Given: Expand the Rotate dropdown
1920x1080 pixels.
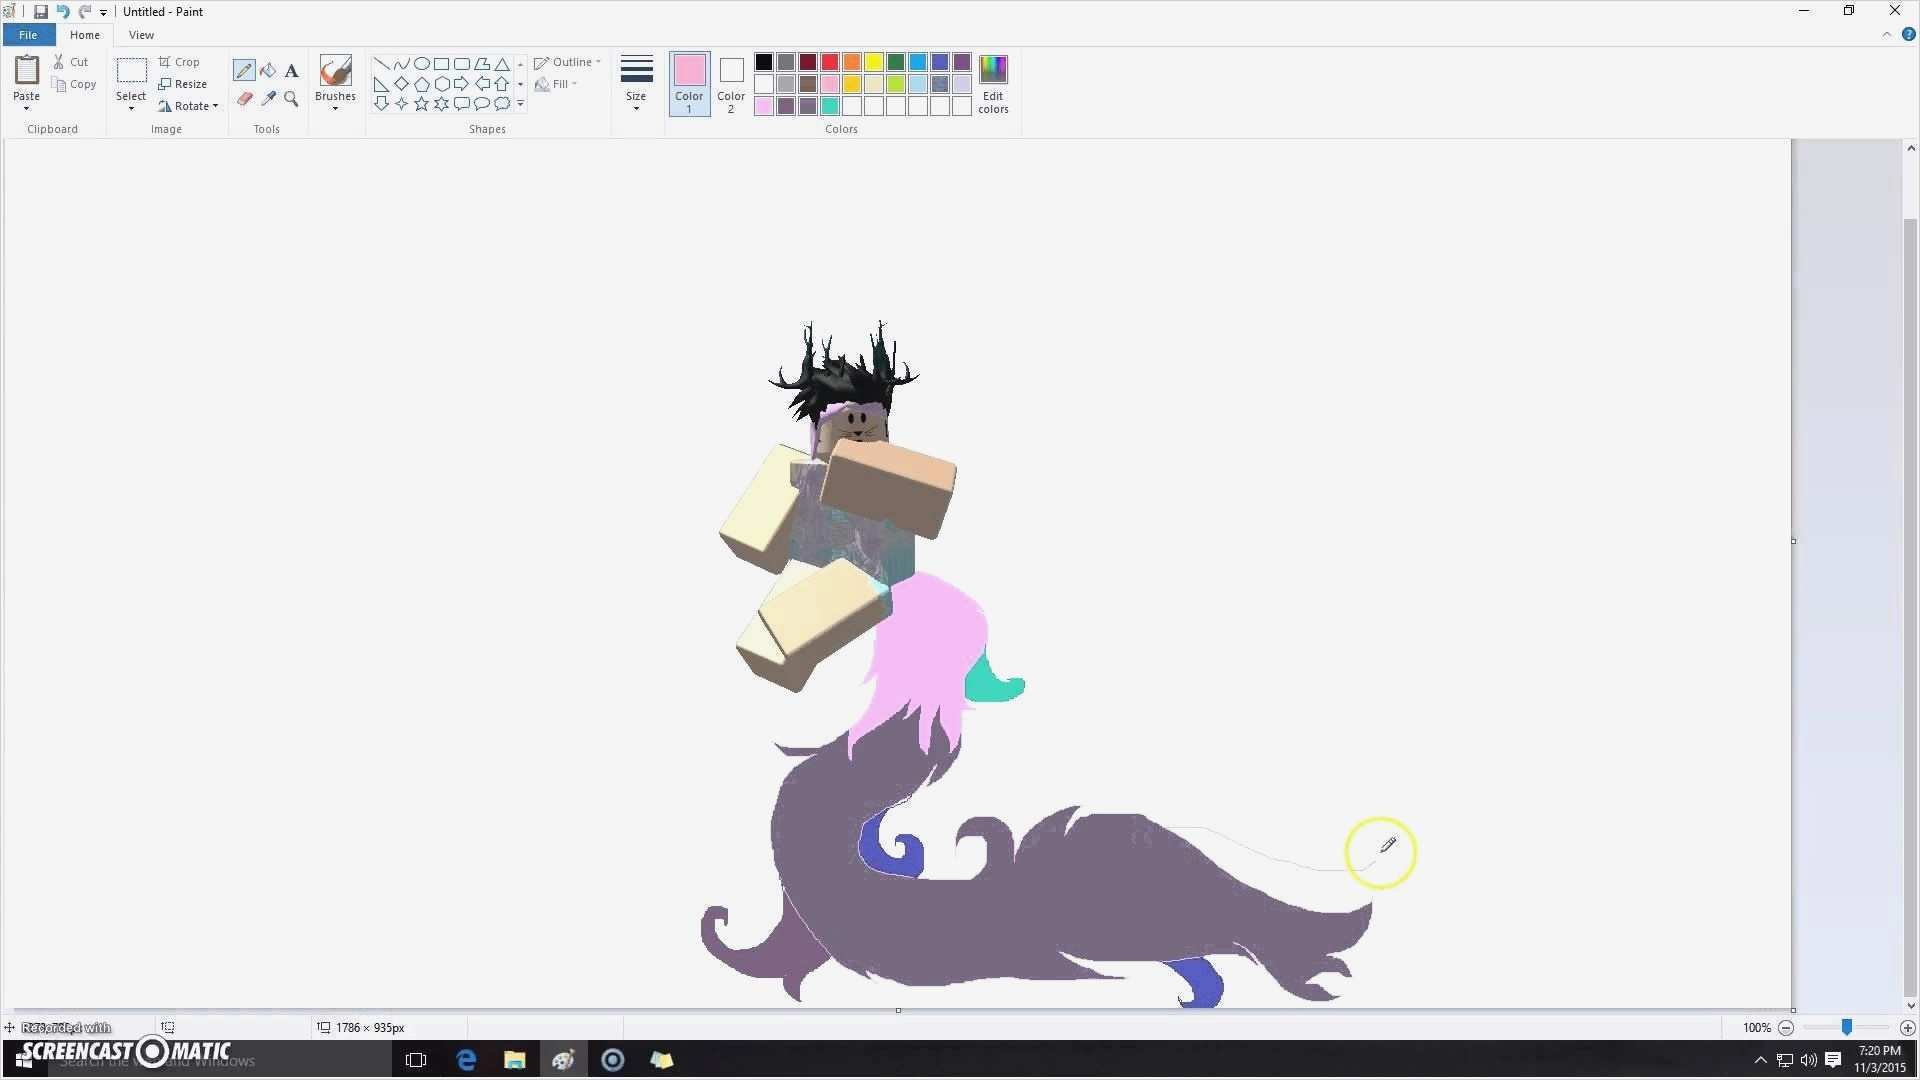Looking at the screenshot, I should [189, 106].
